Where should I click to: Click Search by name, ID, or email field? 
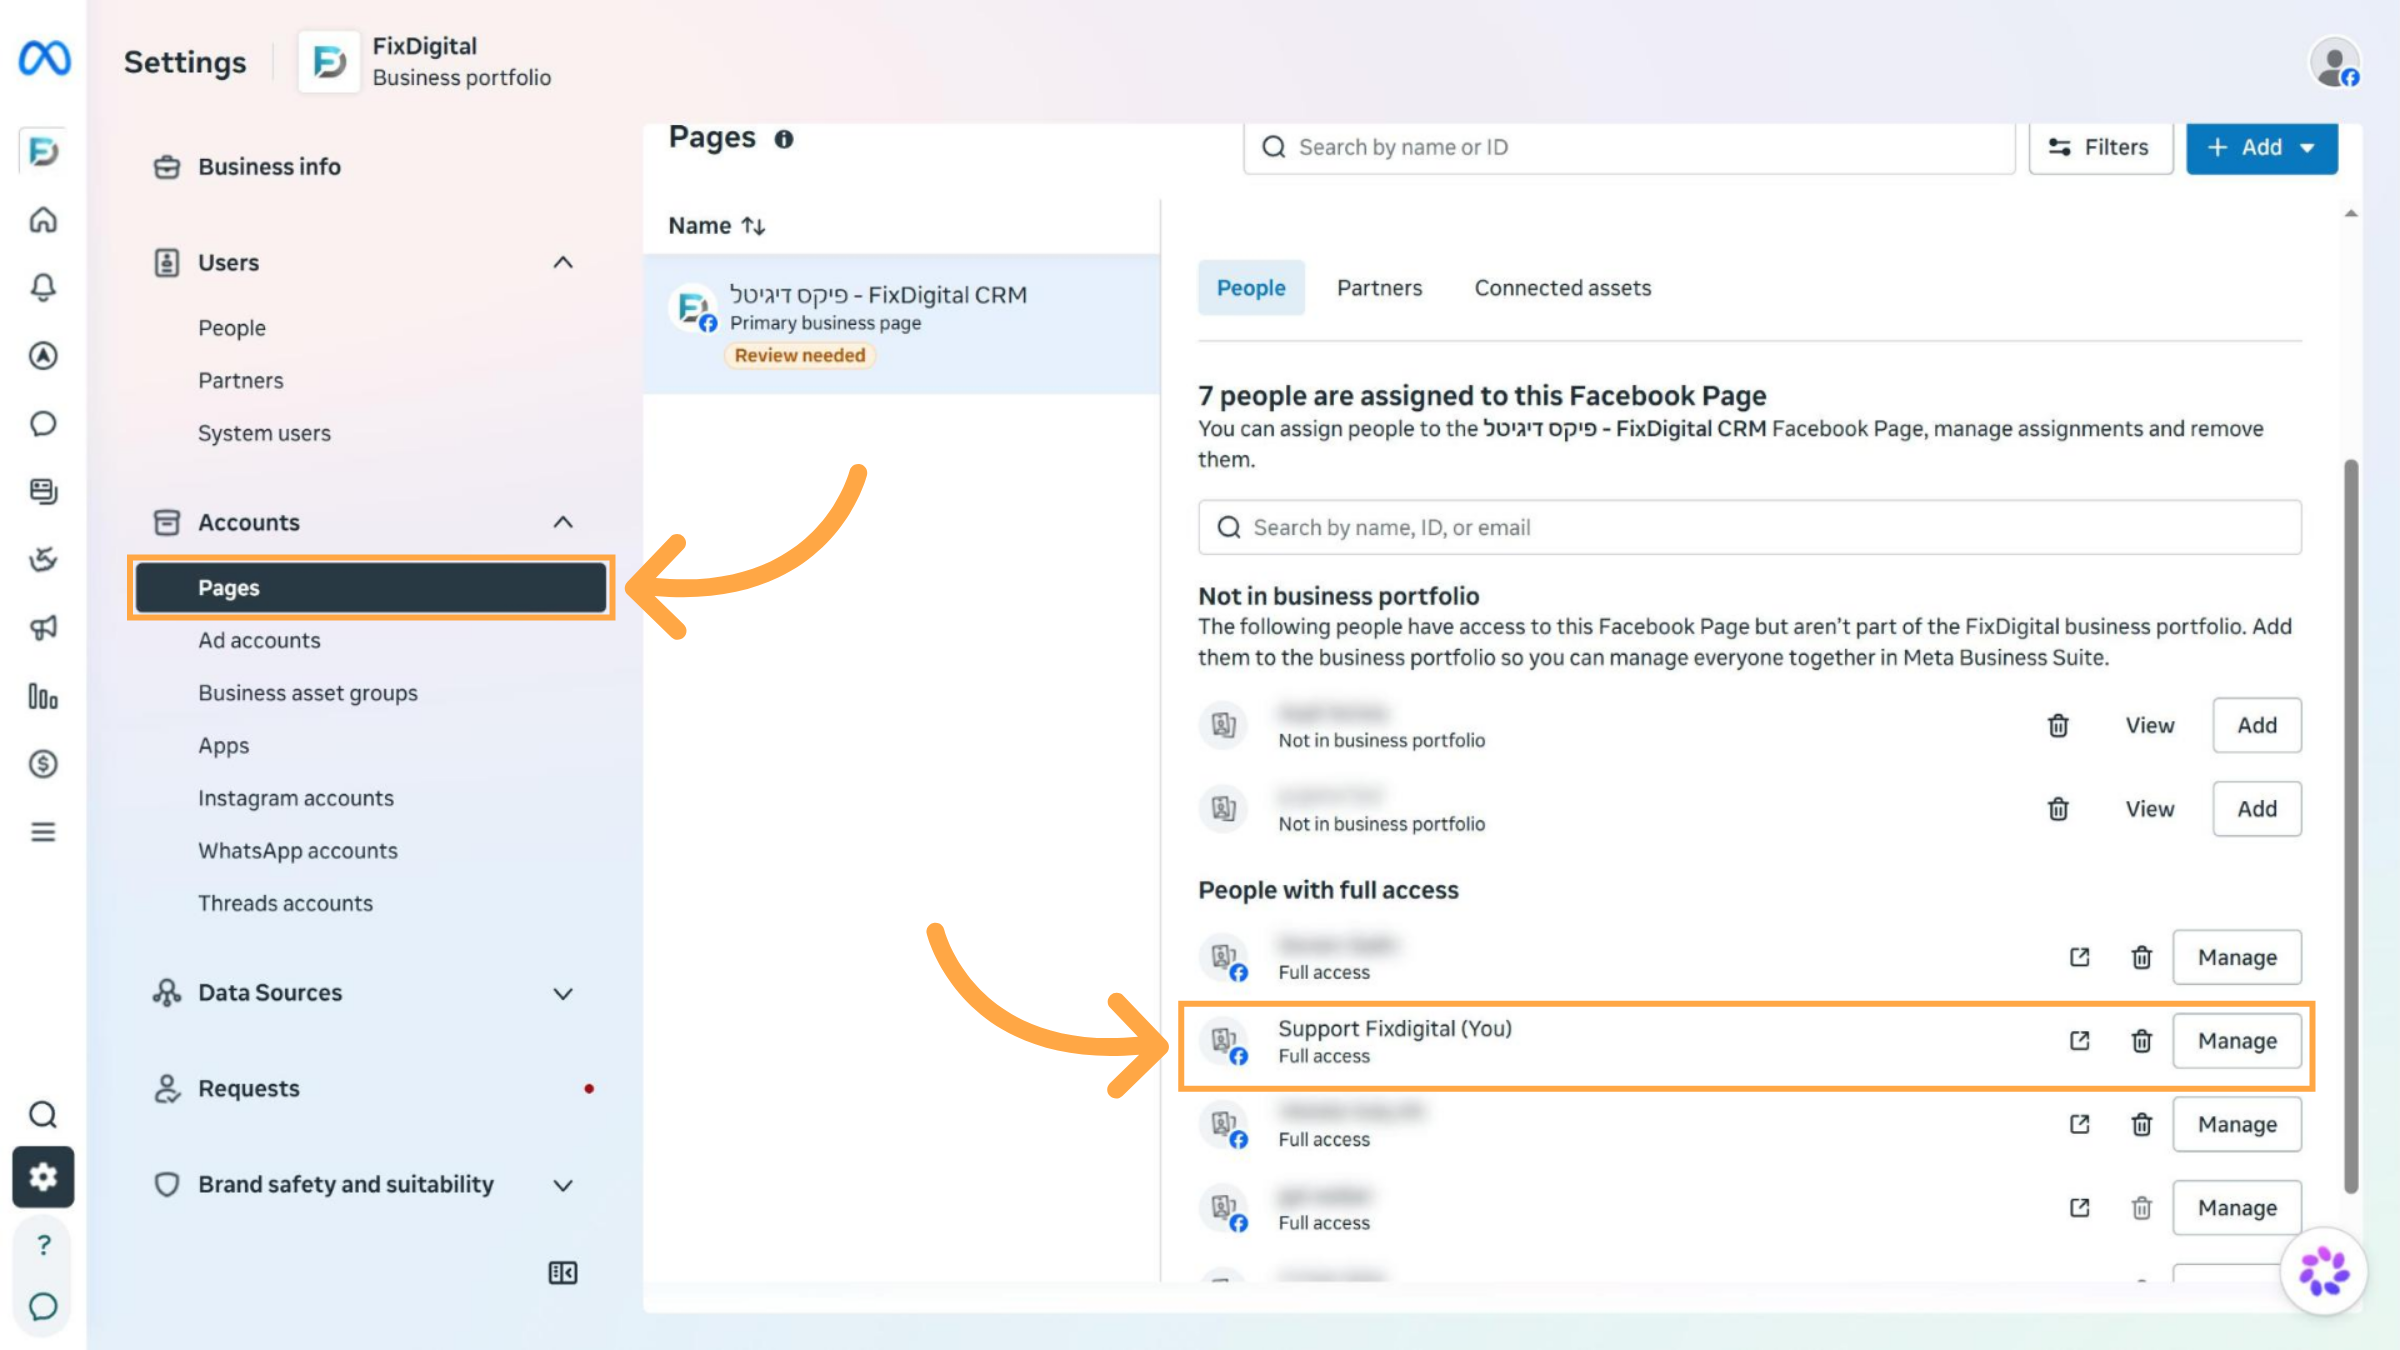(x=1750, y=527)
